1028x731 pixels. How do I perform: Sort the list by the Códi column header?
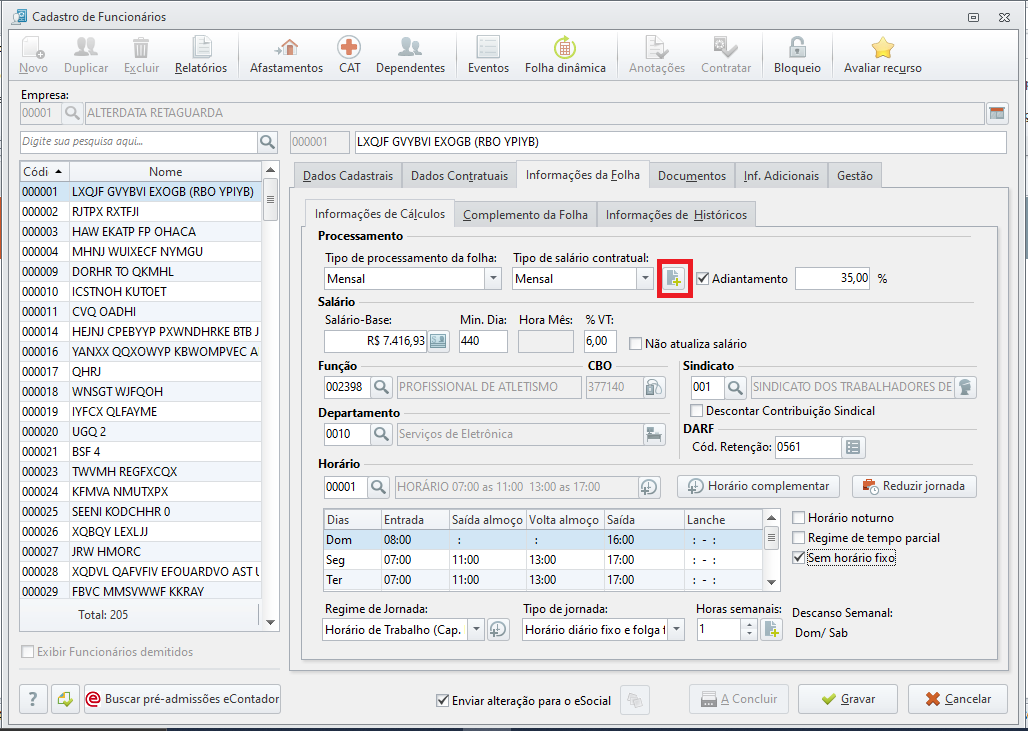coord(45,172)
